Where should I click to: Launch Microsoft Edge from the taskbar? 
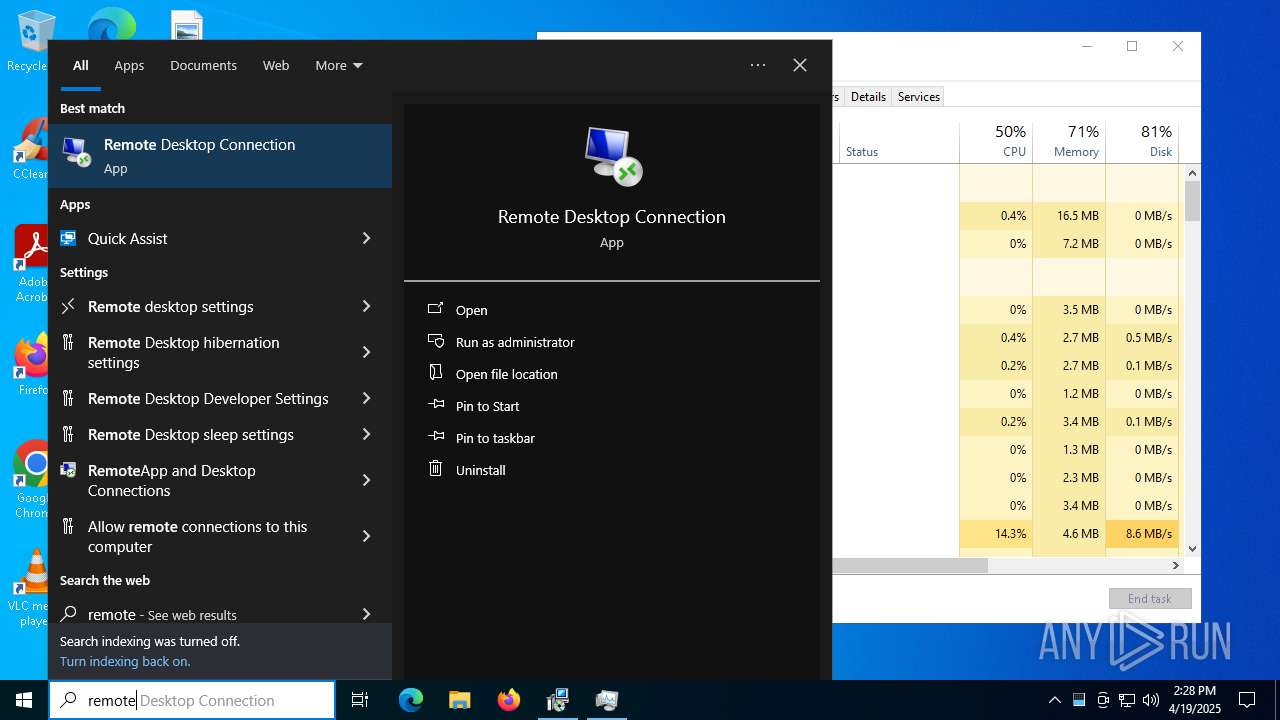point(411,700)
